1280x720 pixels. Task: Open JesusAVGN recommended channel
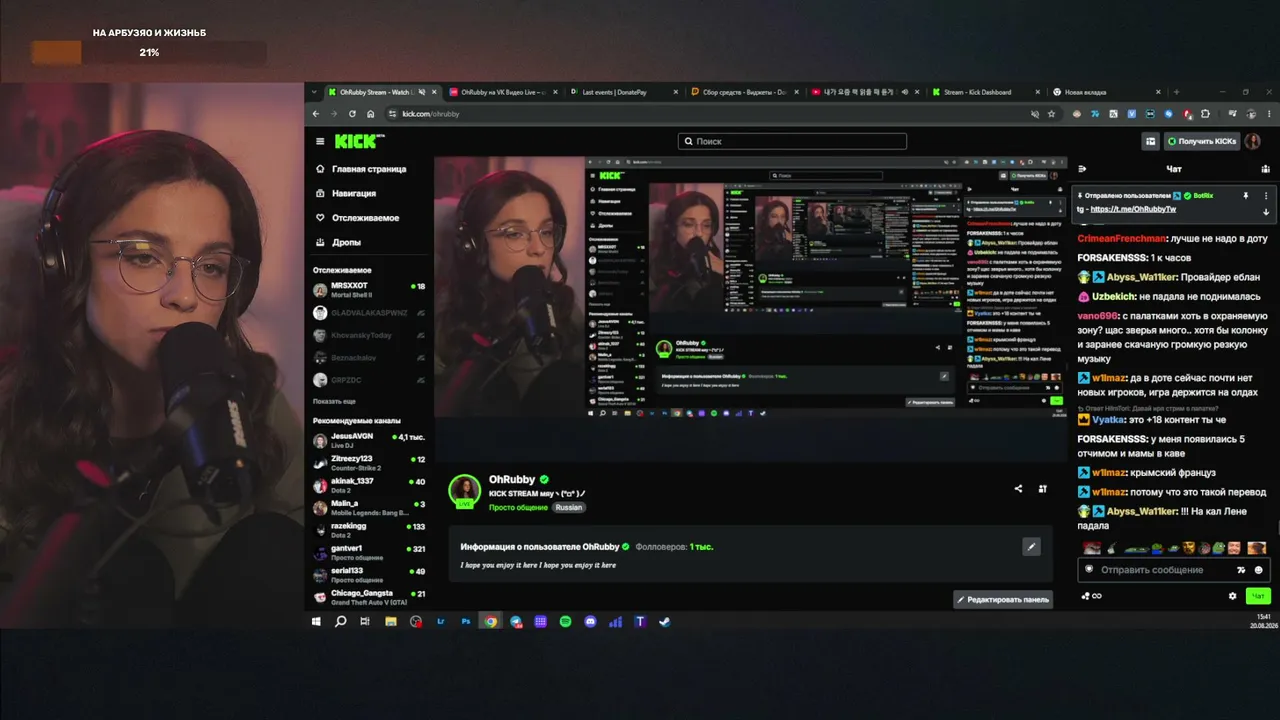click(369, 441)
